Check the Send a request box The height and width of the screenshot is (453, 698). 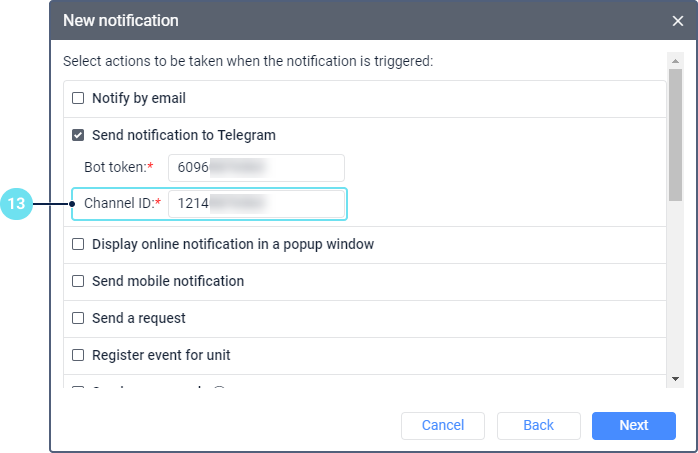[x=78, y=318]
